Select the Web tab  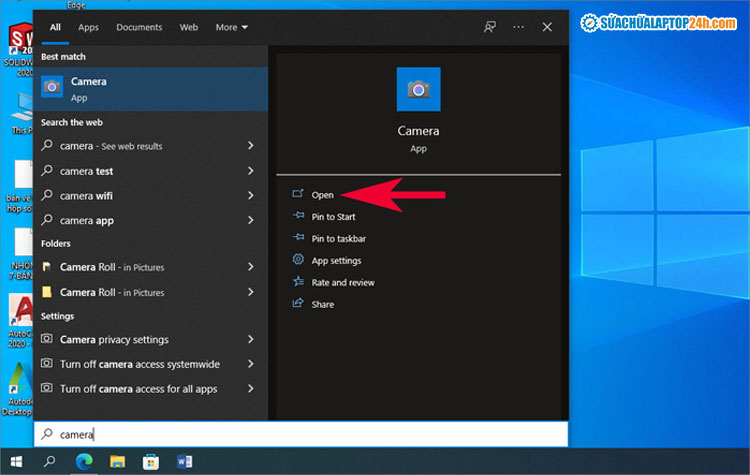pos(189,27)
